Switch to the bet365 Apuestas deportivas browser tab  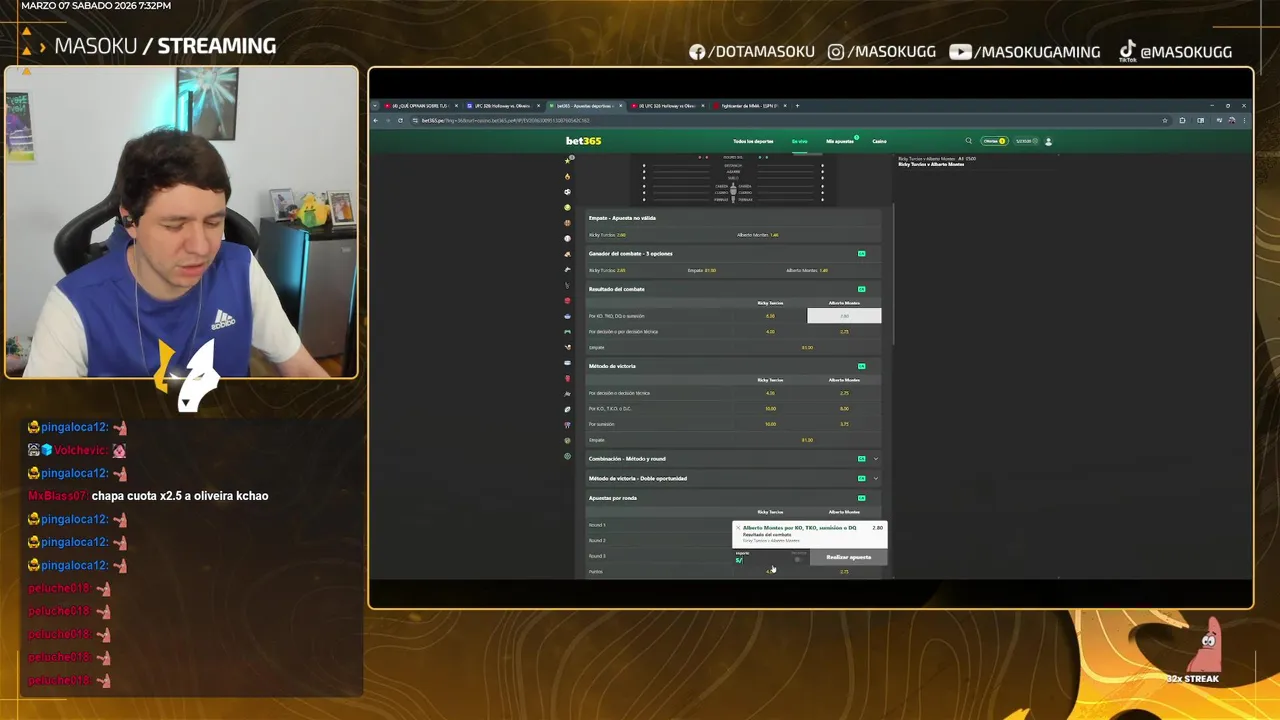pyautogui.click(x=584, y=105)
